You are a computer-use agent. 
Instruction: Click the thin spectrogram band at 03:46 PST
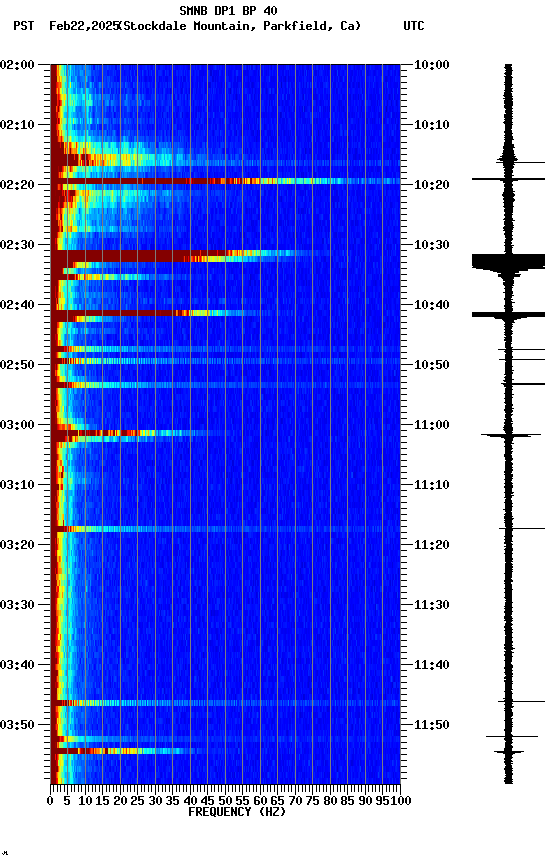coord(225,703)
